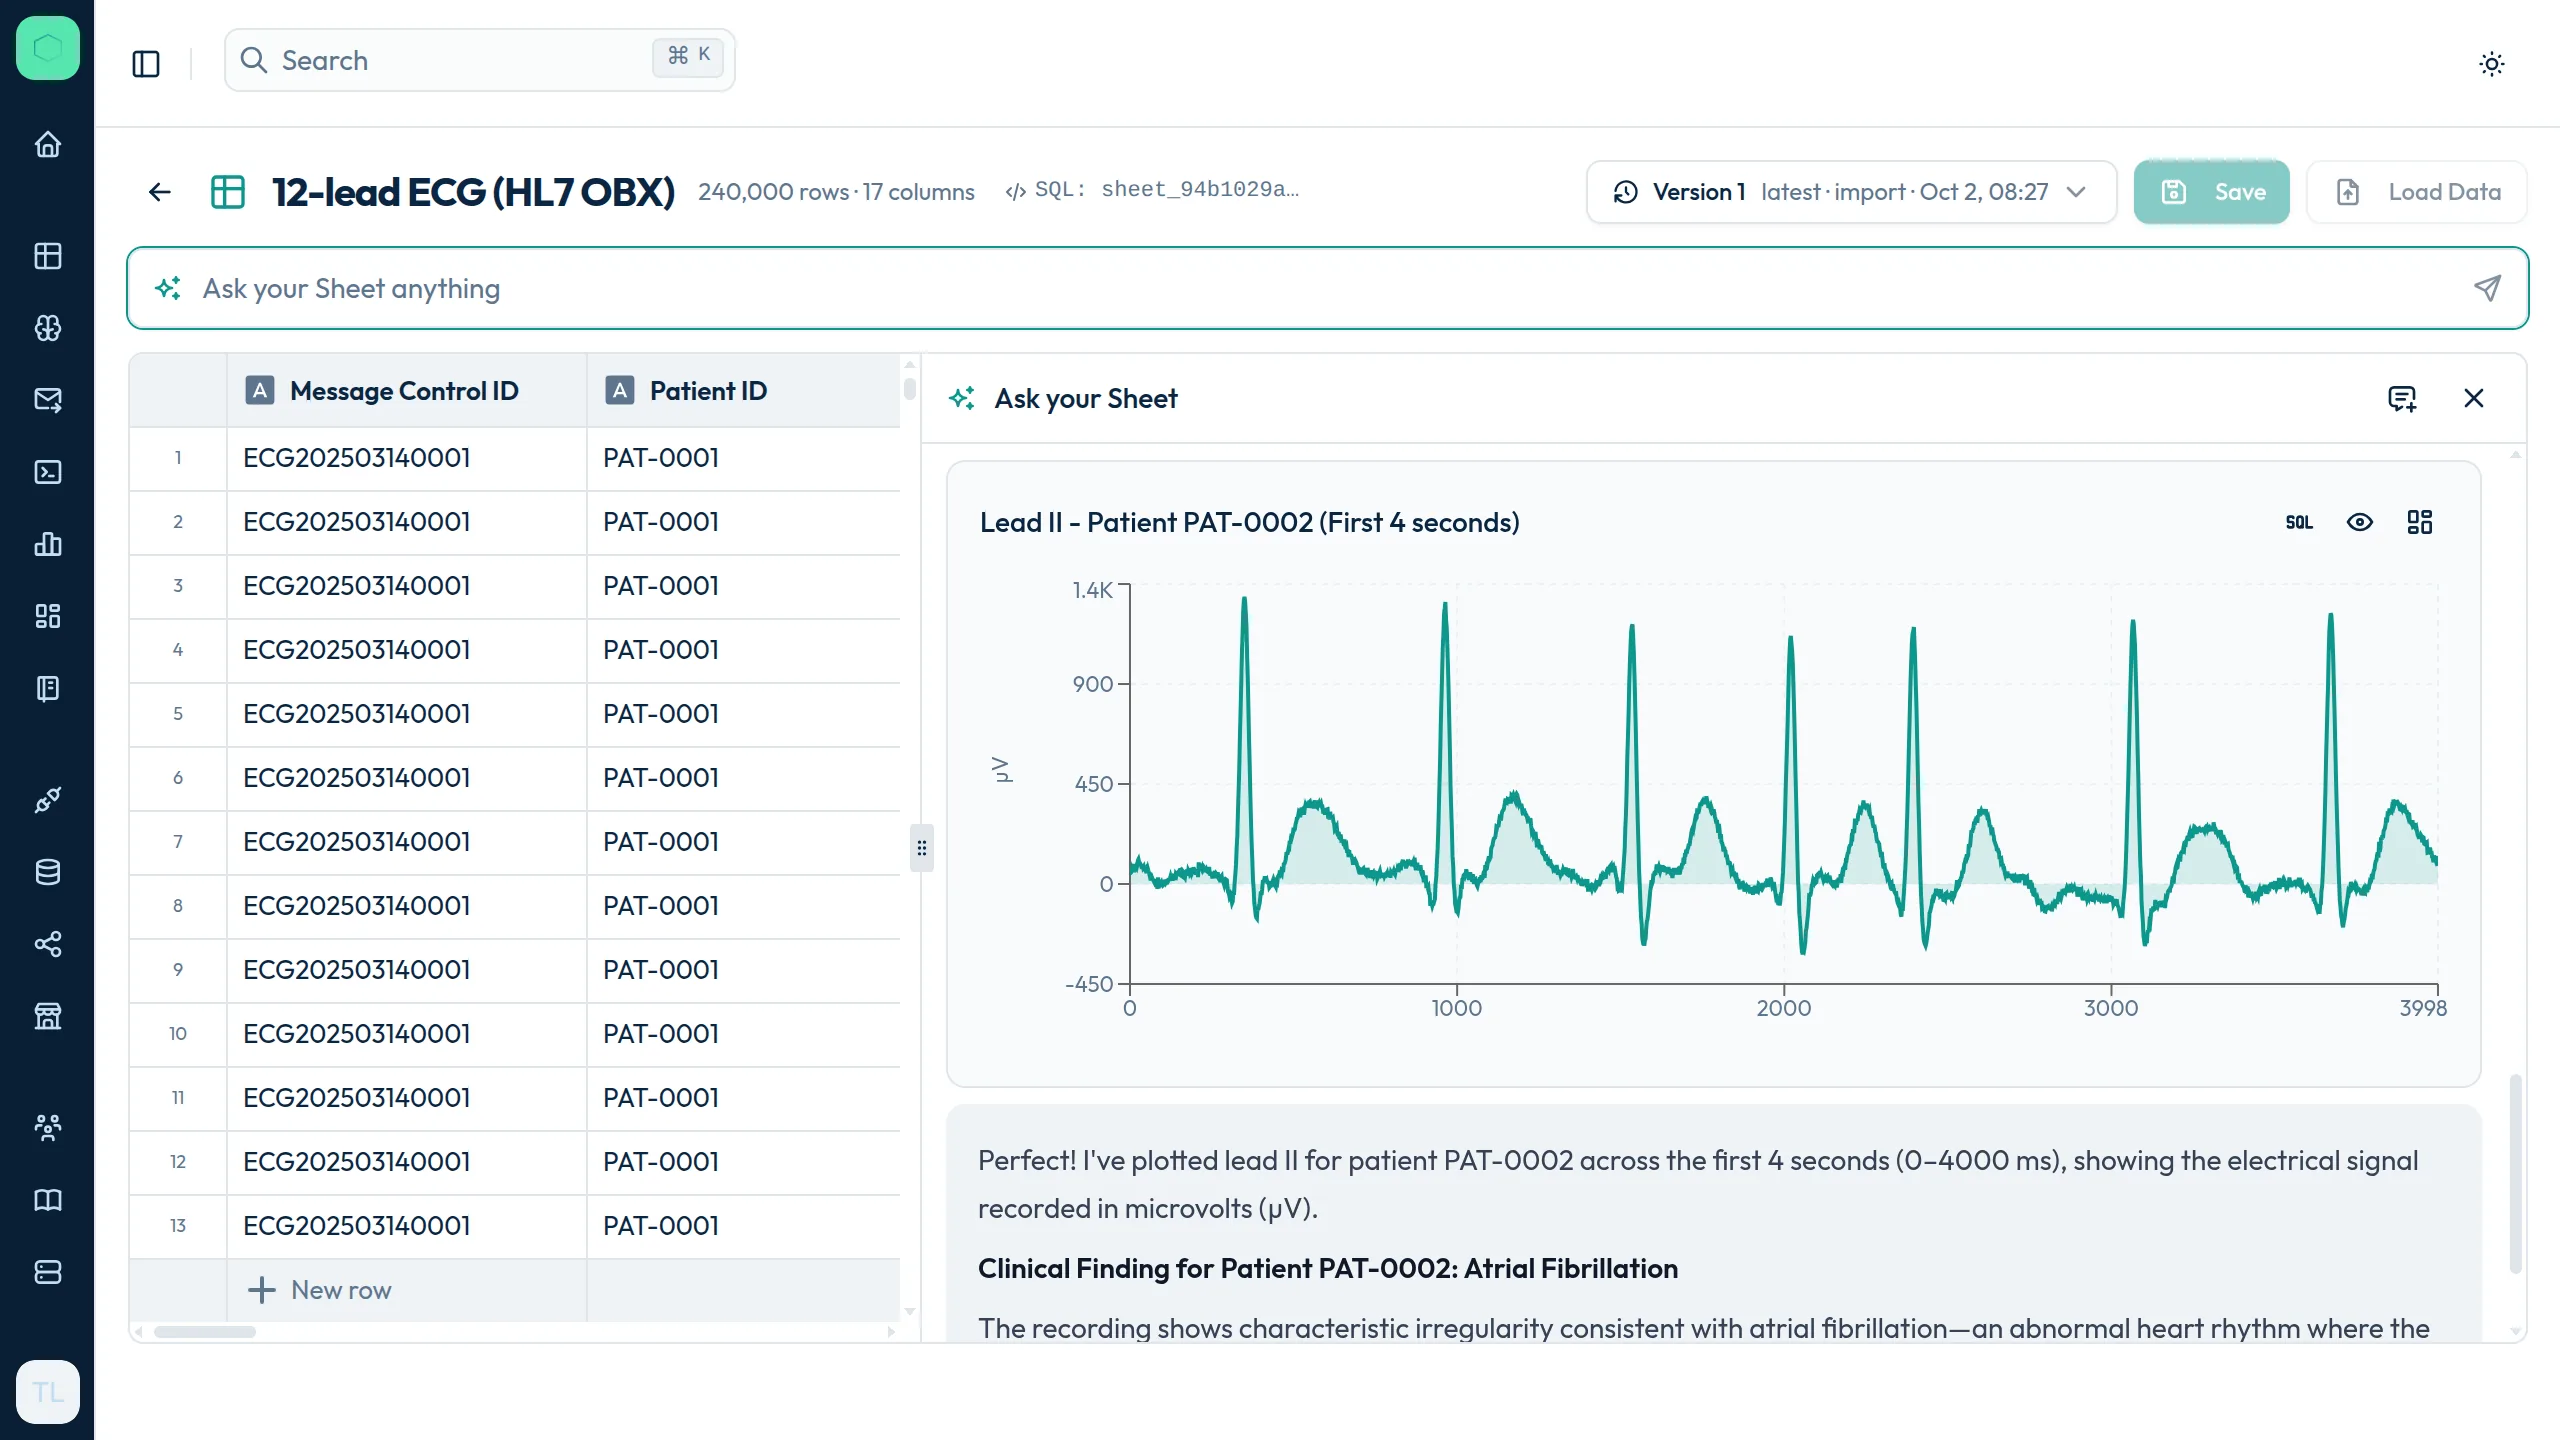Click the chat panel vertical scrollbar
This screenshot has width=2560, height=1440.
pos(2515,1174)
